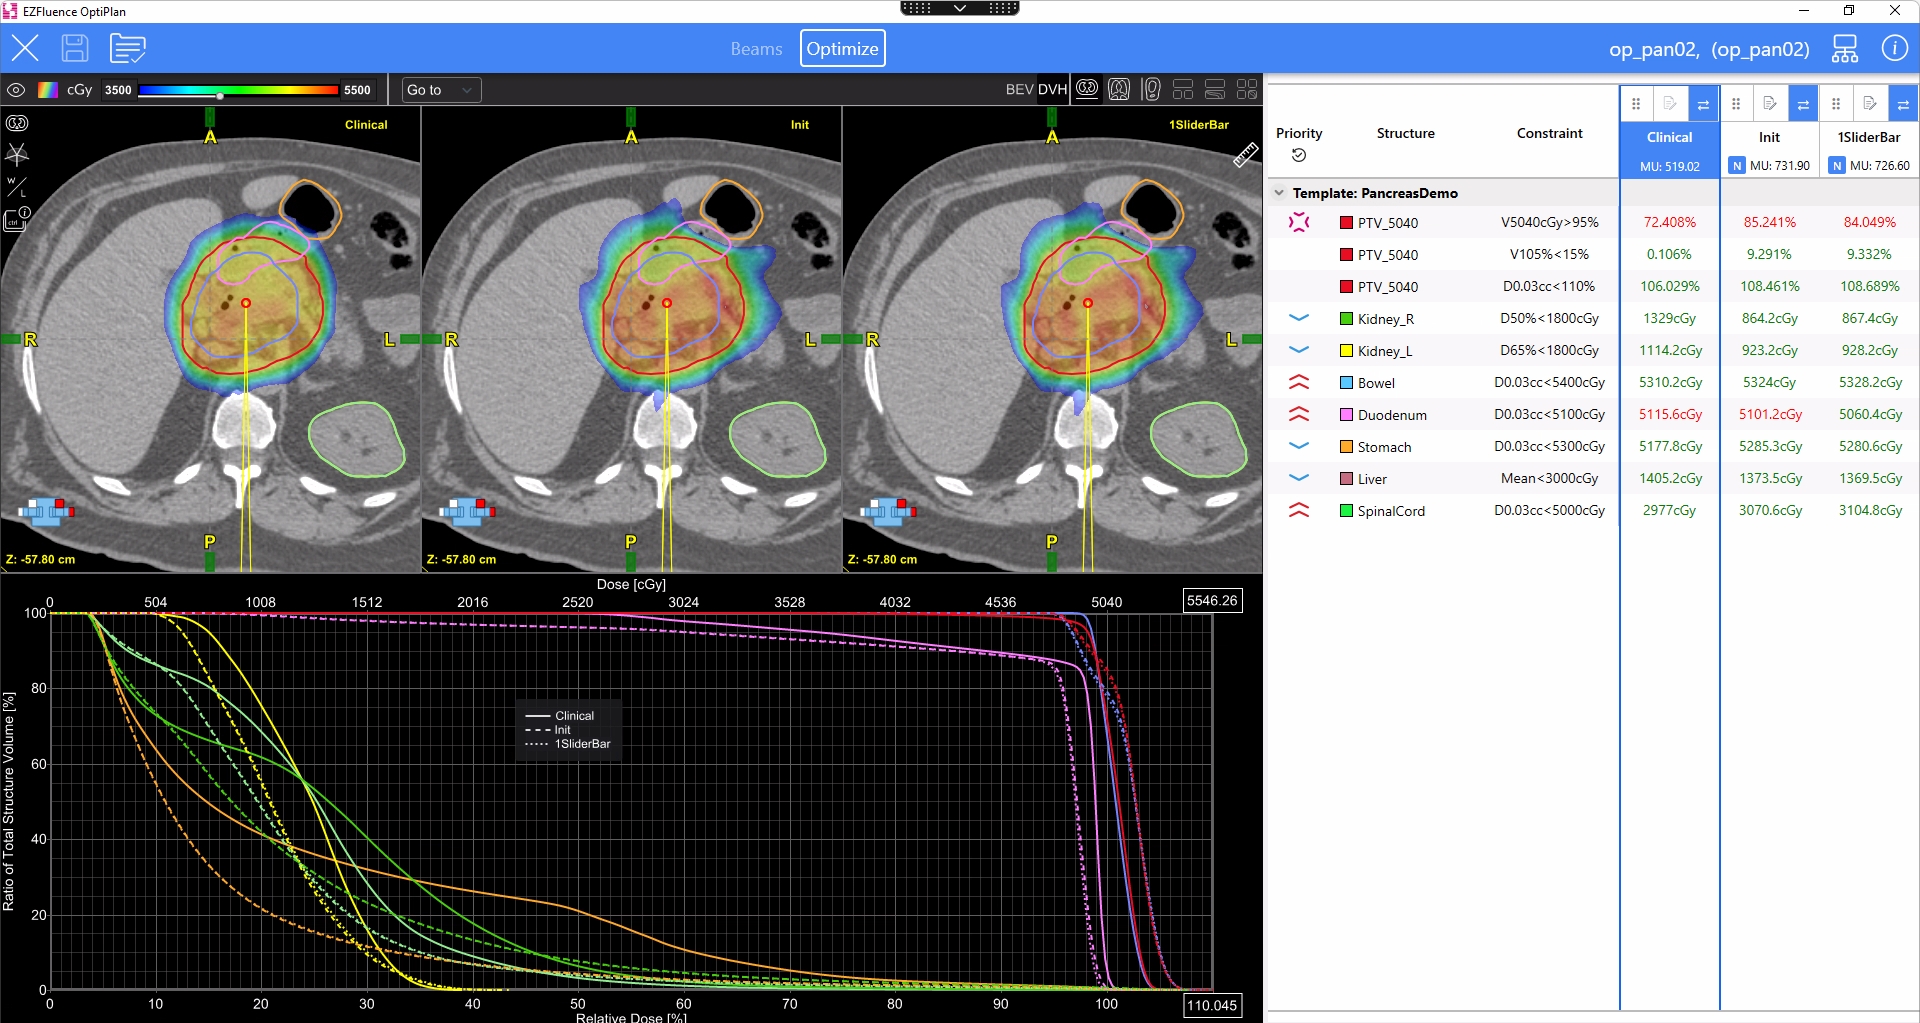1920x1023 pixels.
Task: Open the workflow structure icon beside patient name
Action: [1845, 48]
